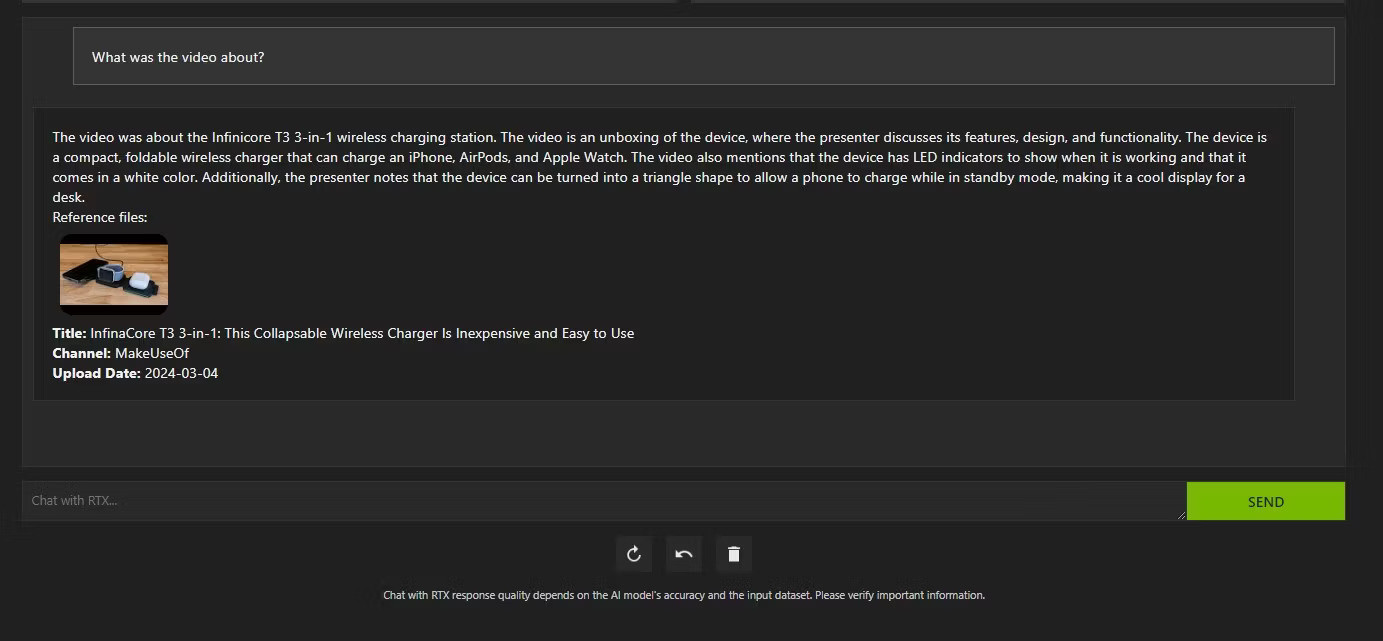This screenshot has width=1383, height=641.
Task: Click the bold 'Upload Date:' label
Action: click(96, 373)
